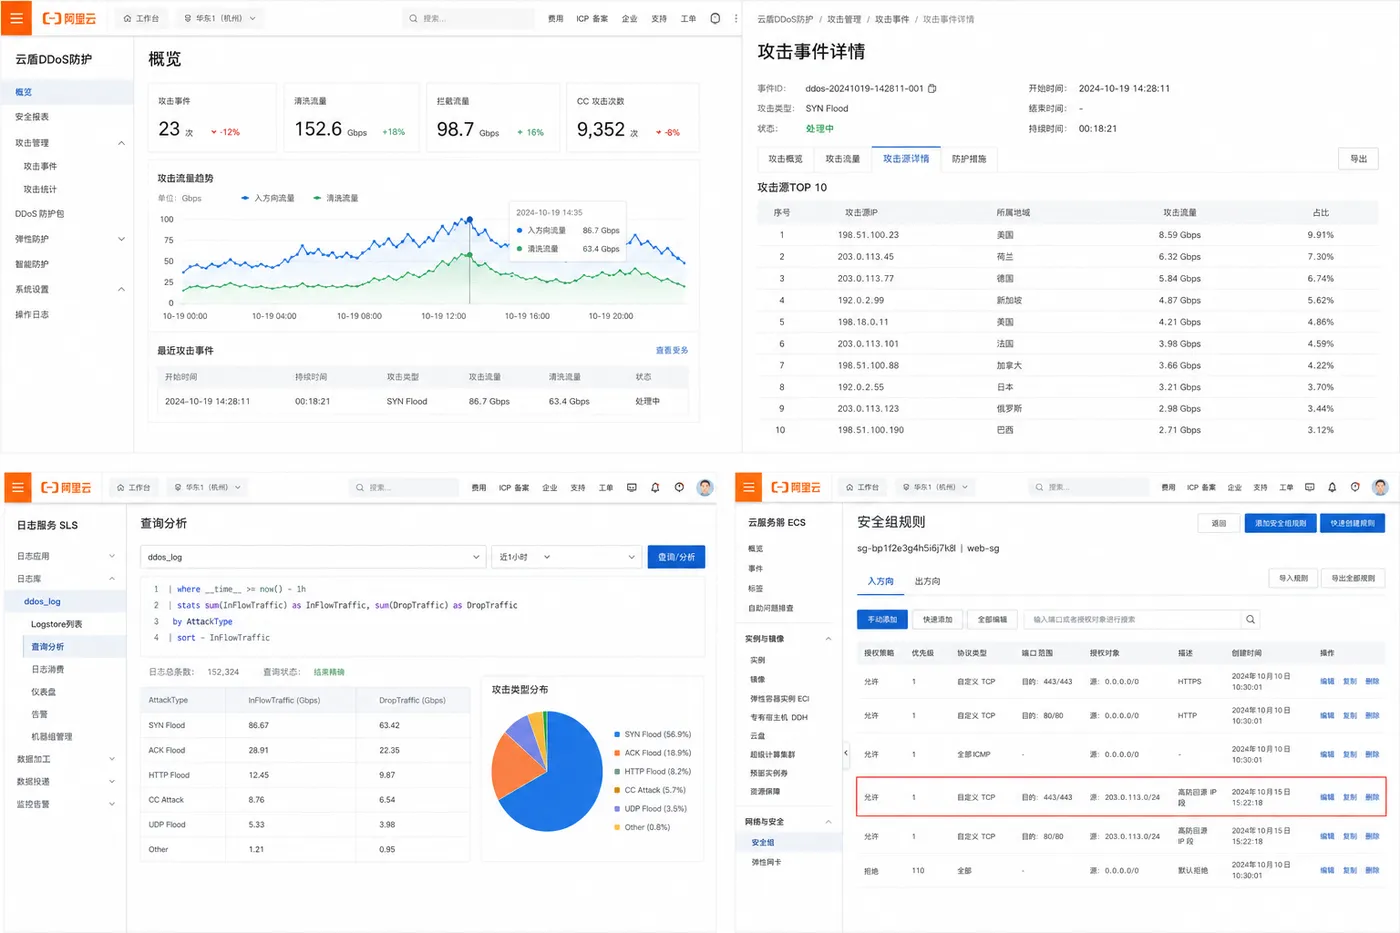This screenshot has width=1400, height=933.
Task: Expand the 弹性防护 sidebar section
Action: (x=68, y=239)
